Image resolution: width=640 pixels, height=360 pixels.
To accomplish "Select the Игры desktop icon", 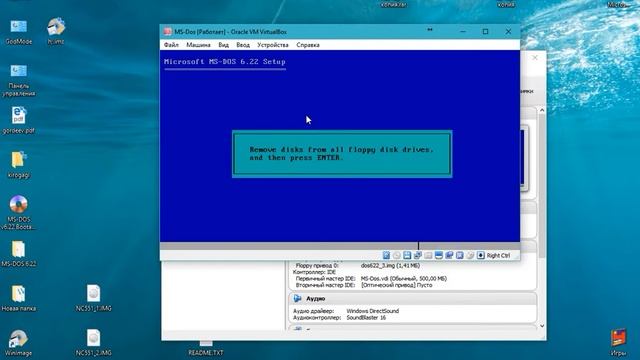I will (618, 343).
